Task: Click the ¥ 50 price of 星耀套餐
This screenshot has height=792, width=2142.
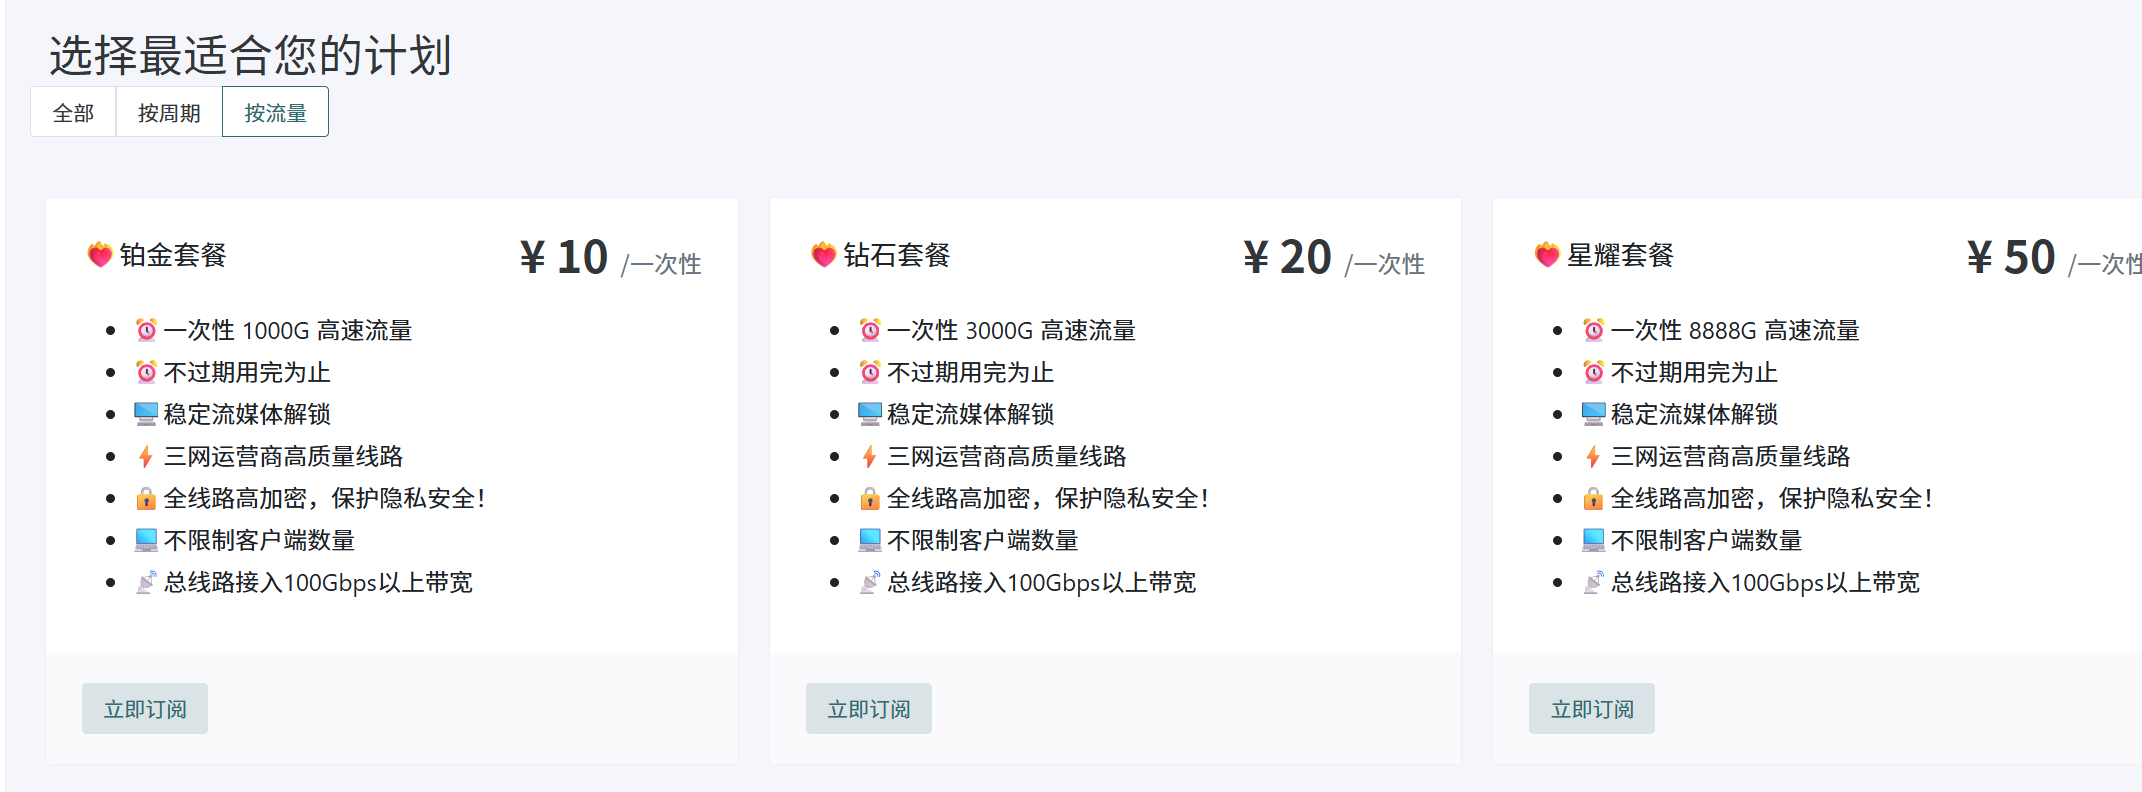Action: (2011, 258)
